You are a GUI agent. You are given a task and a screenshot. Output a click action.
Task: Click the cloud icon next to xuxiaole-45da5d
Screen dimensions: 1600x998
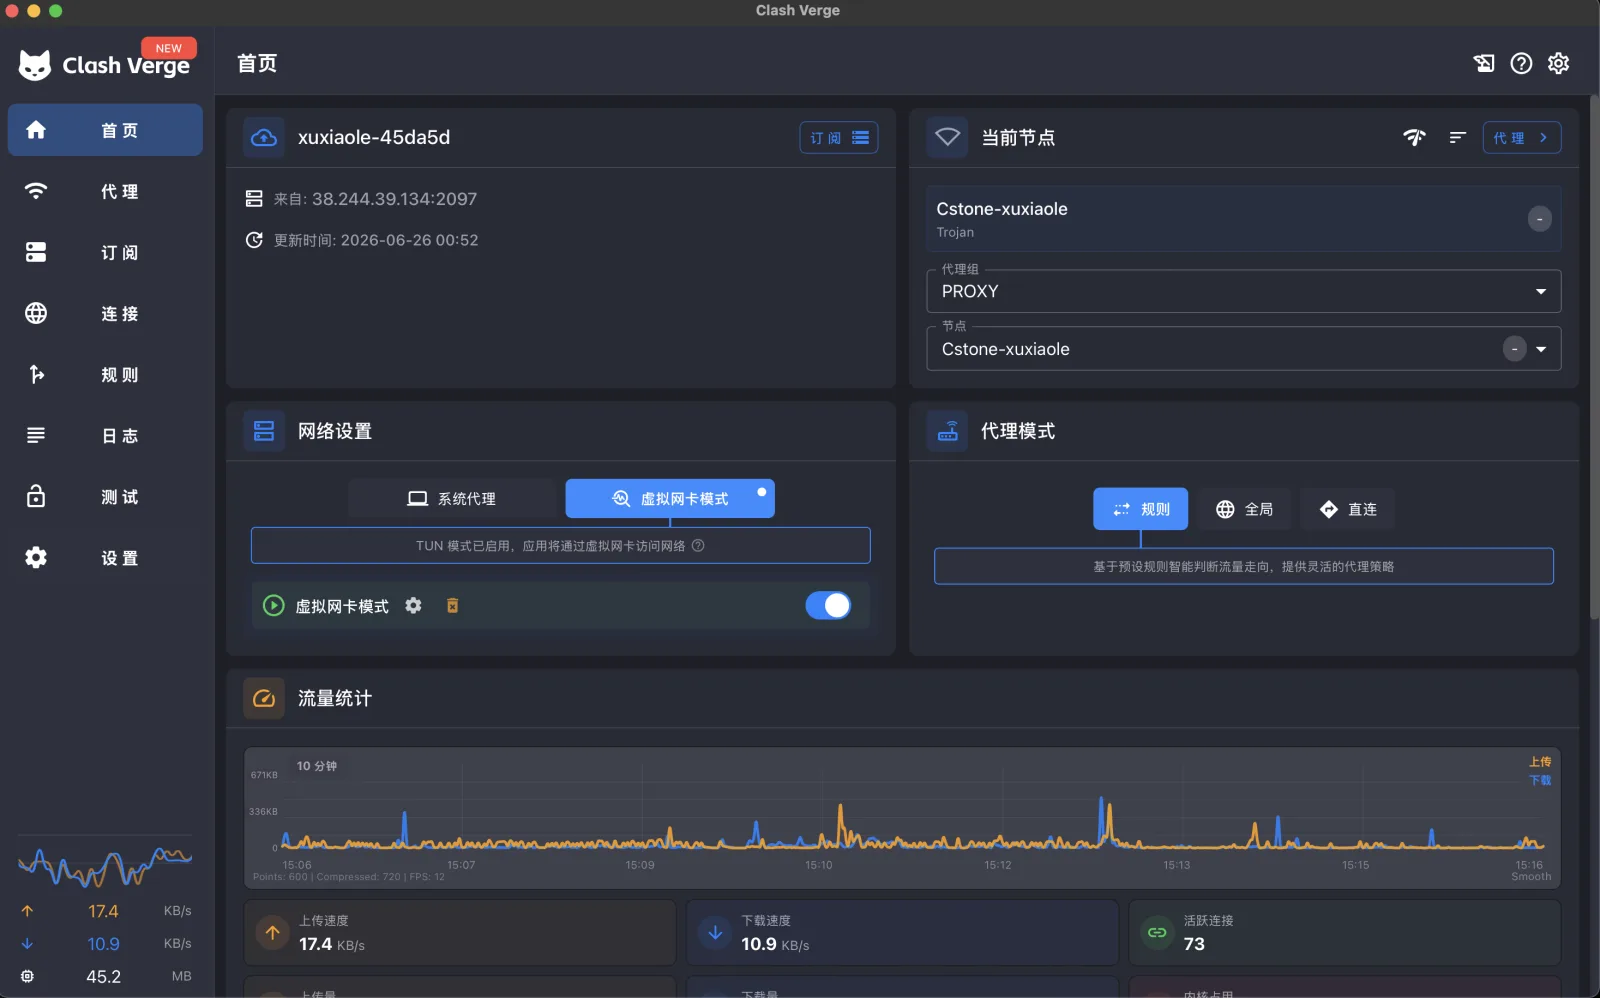point(264,138)
